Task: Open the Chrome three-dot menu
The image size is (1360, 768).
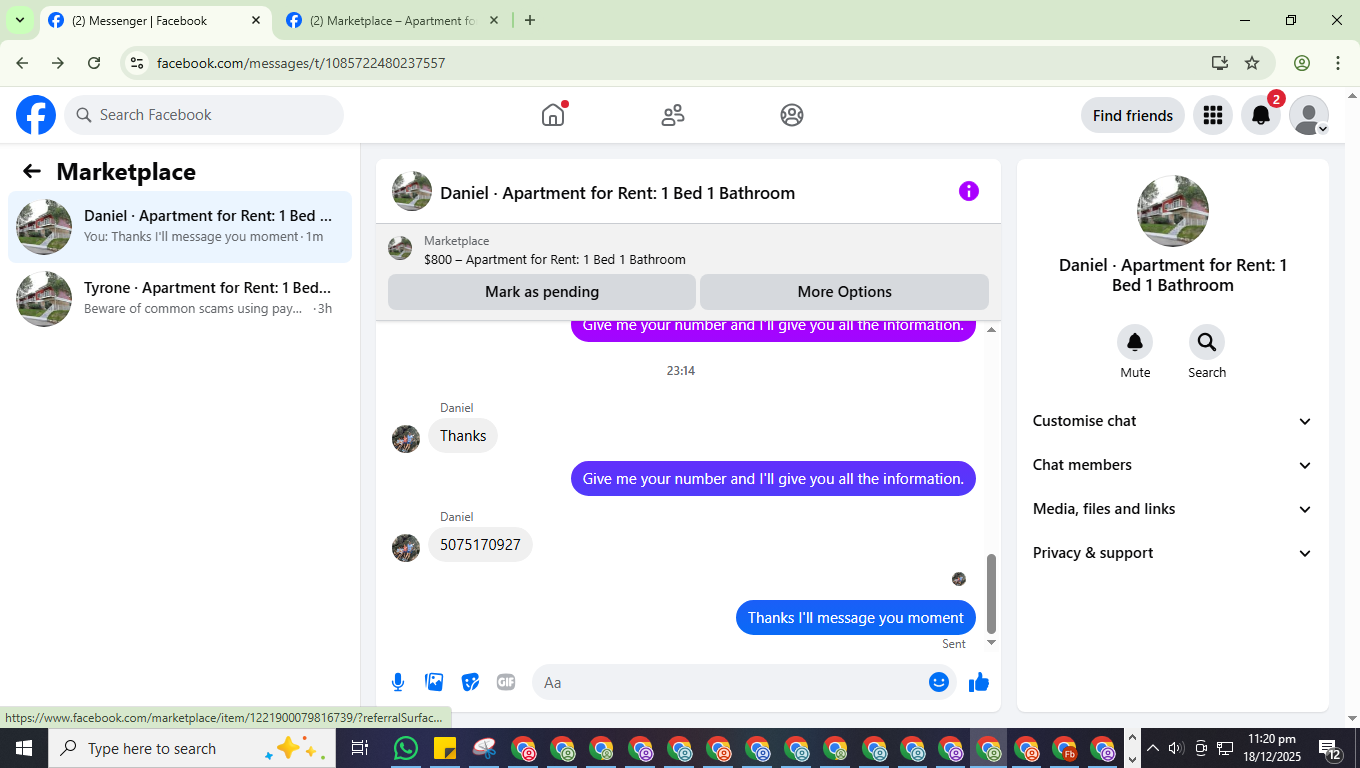Action: (1338, 63)
